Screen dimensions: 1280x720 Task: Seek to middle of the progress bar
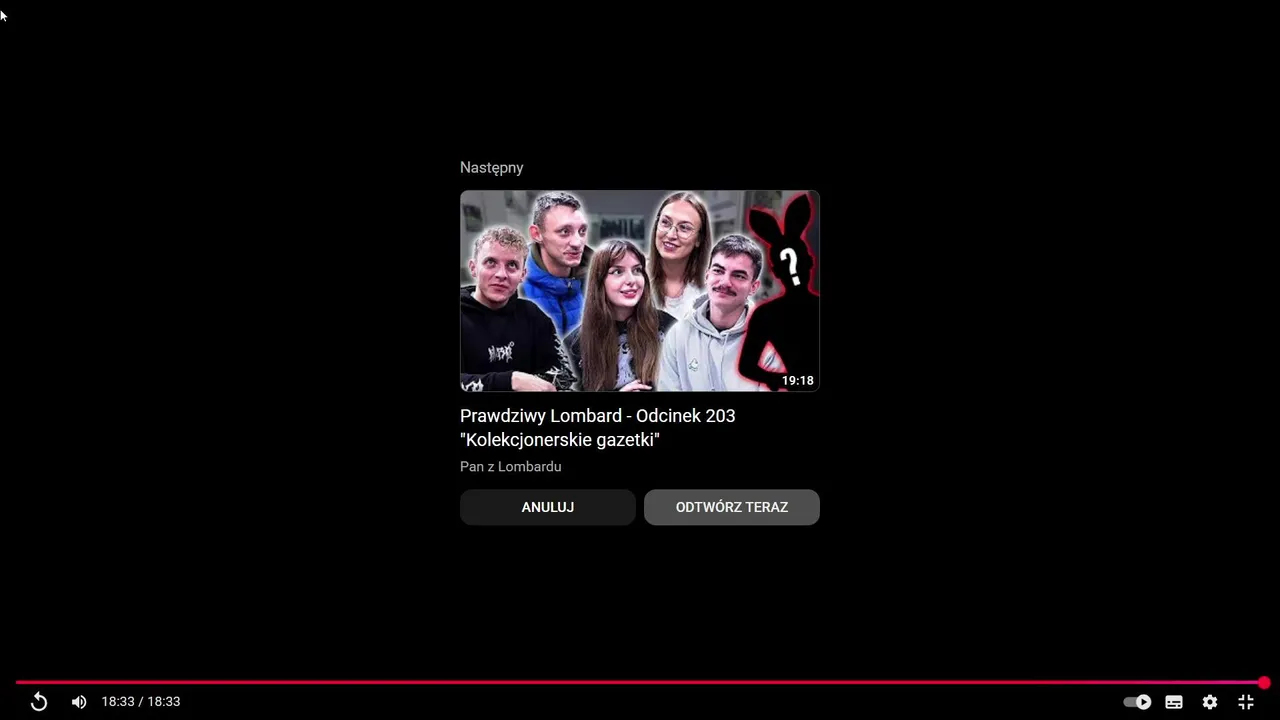640,683
